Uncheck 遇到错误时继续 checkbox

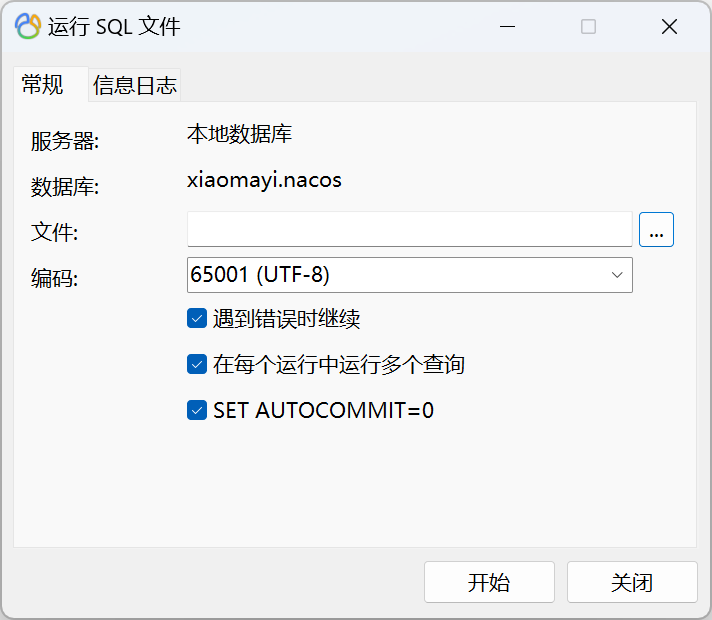coord(197,318)
